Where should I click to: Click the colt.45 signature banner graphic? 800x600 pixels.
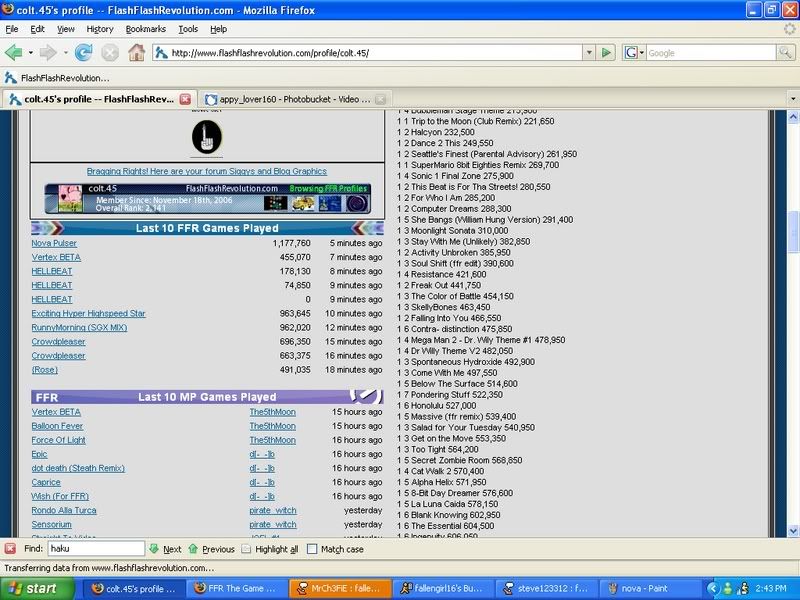(207, 198)
